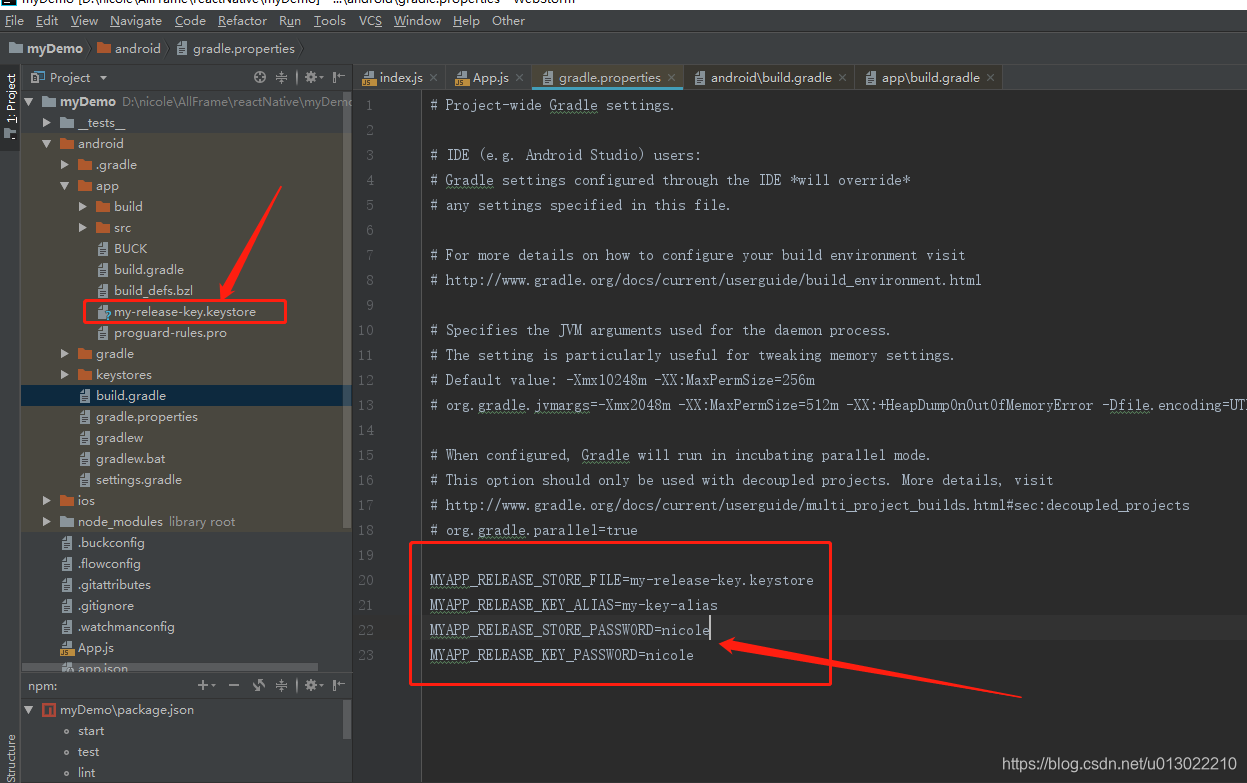Select gradle.properties in the project tree
Image resolution: width=1247 pixels, height=783 pixels.
(x=146, y=416)
